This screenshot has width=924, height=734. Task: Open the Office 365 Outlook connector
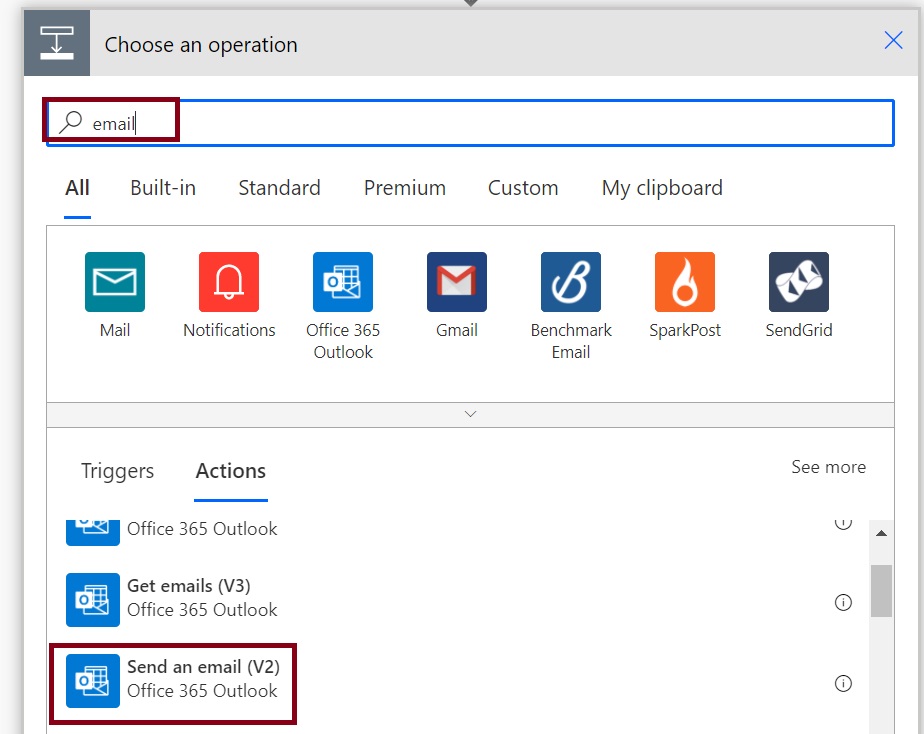click(343, 282)
